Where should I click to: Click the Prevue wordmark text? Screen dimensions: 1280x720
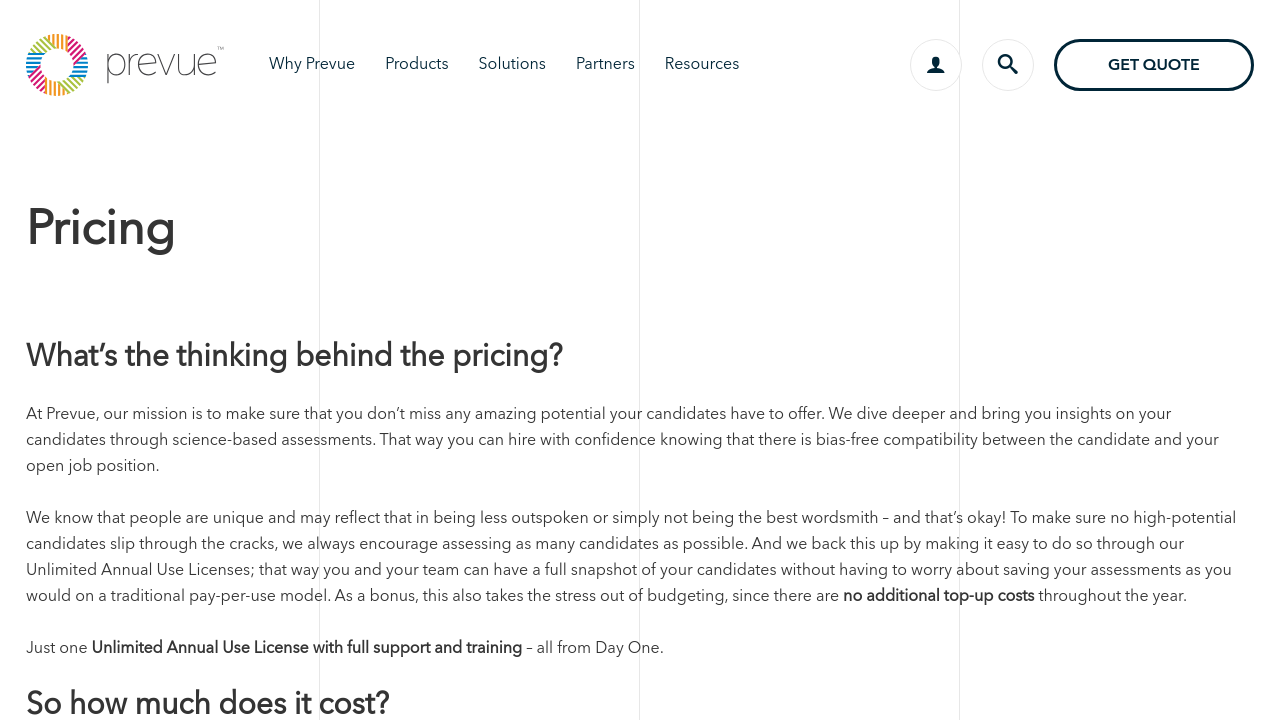162,65
